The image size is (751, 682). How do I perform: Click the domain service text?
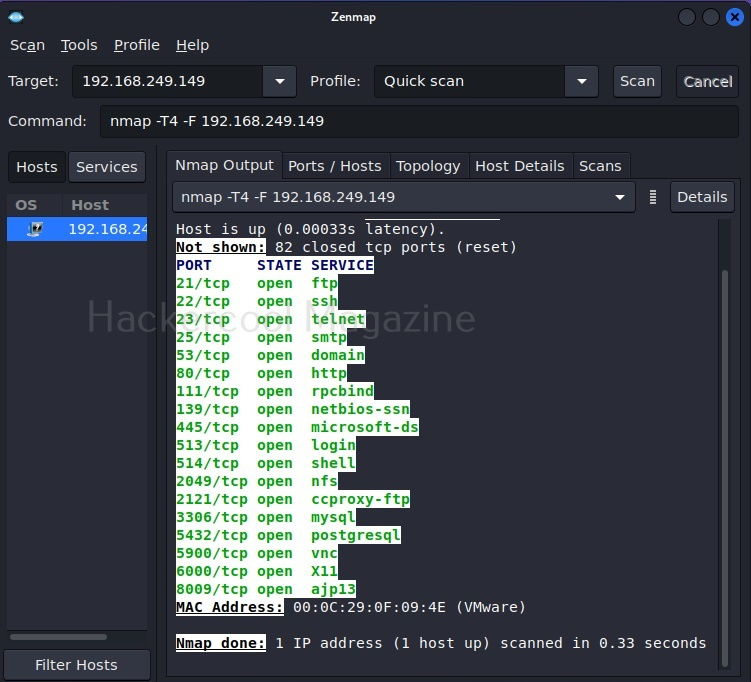[x=338, y=355]
